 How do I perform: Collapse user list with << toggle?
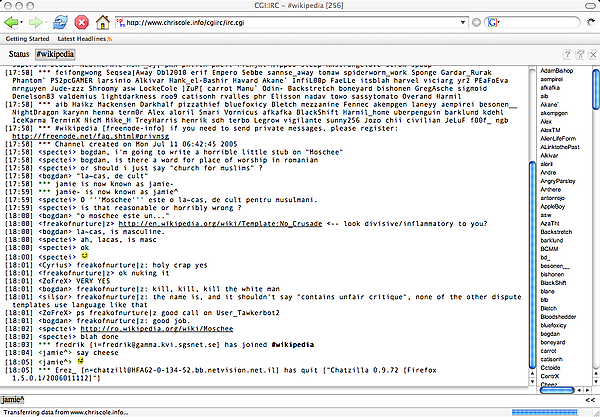[590, 400]
